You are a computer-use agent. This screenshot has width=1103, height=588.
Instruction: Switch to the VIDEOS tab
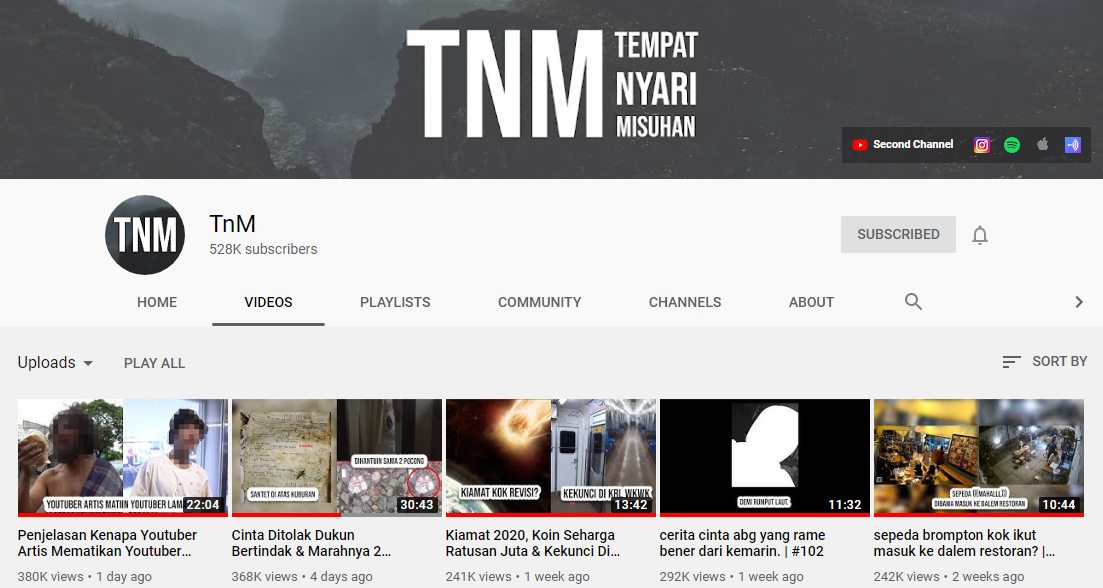[268, 301]
